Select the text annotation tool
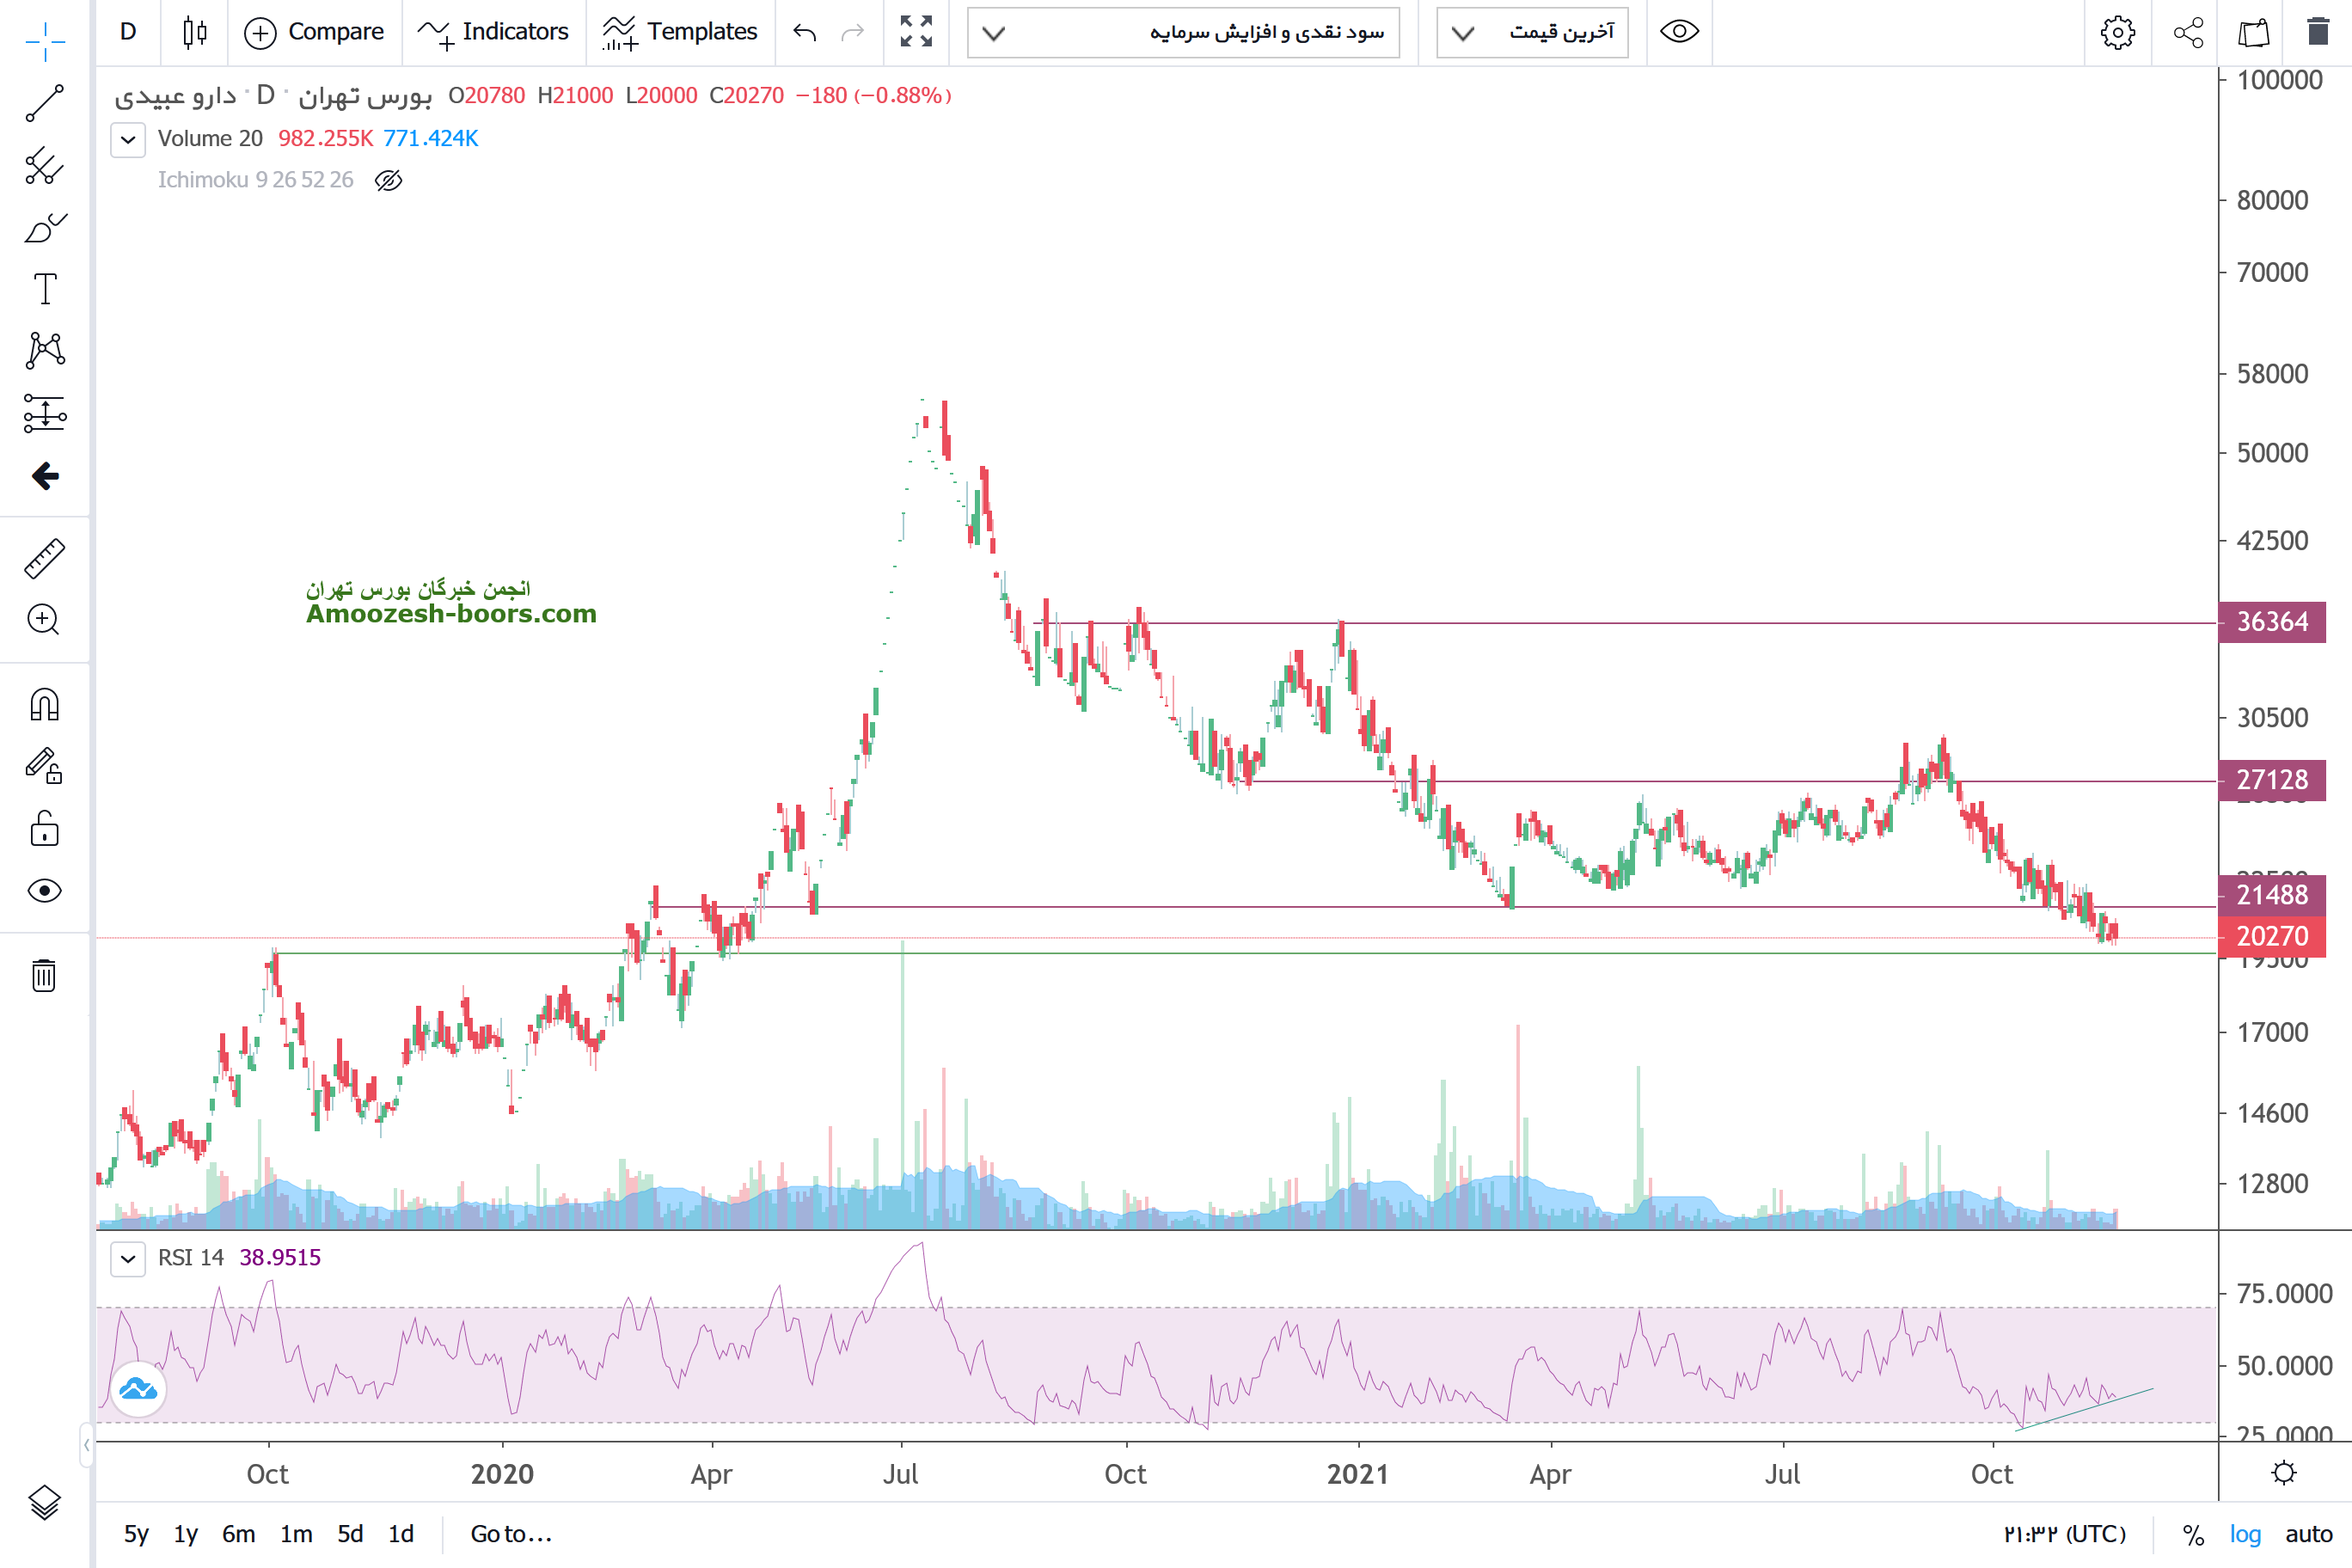 tap(44, 289)
